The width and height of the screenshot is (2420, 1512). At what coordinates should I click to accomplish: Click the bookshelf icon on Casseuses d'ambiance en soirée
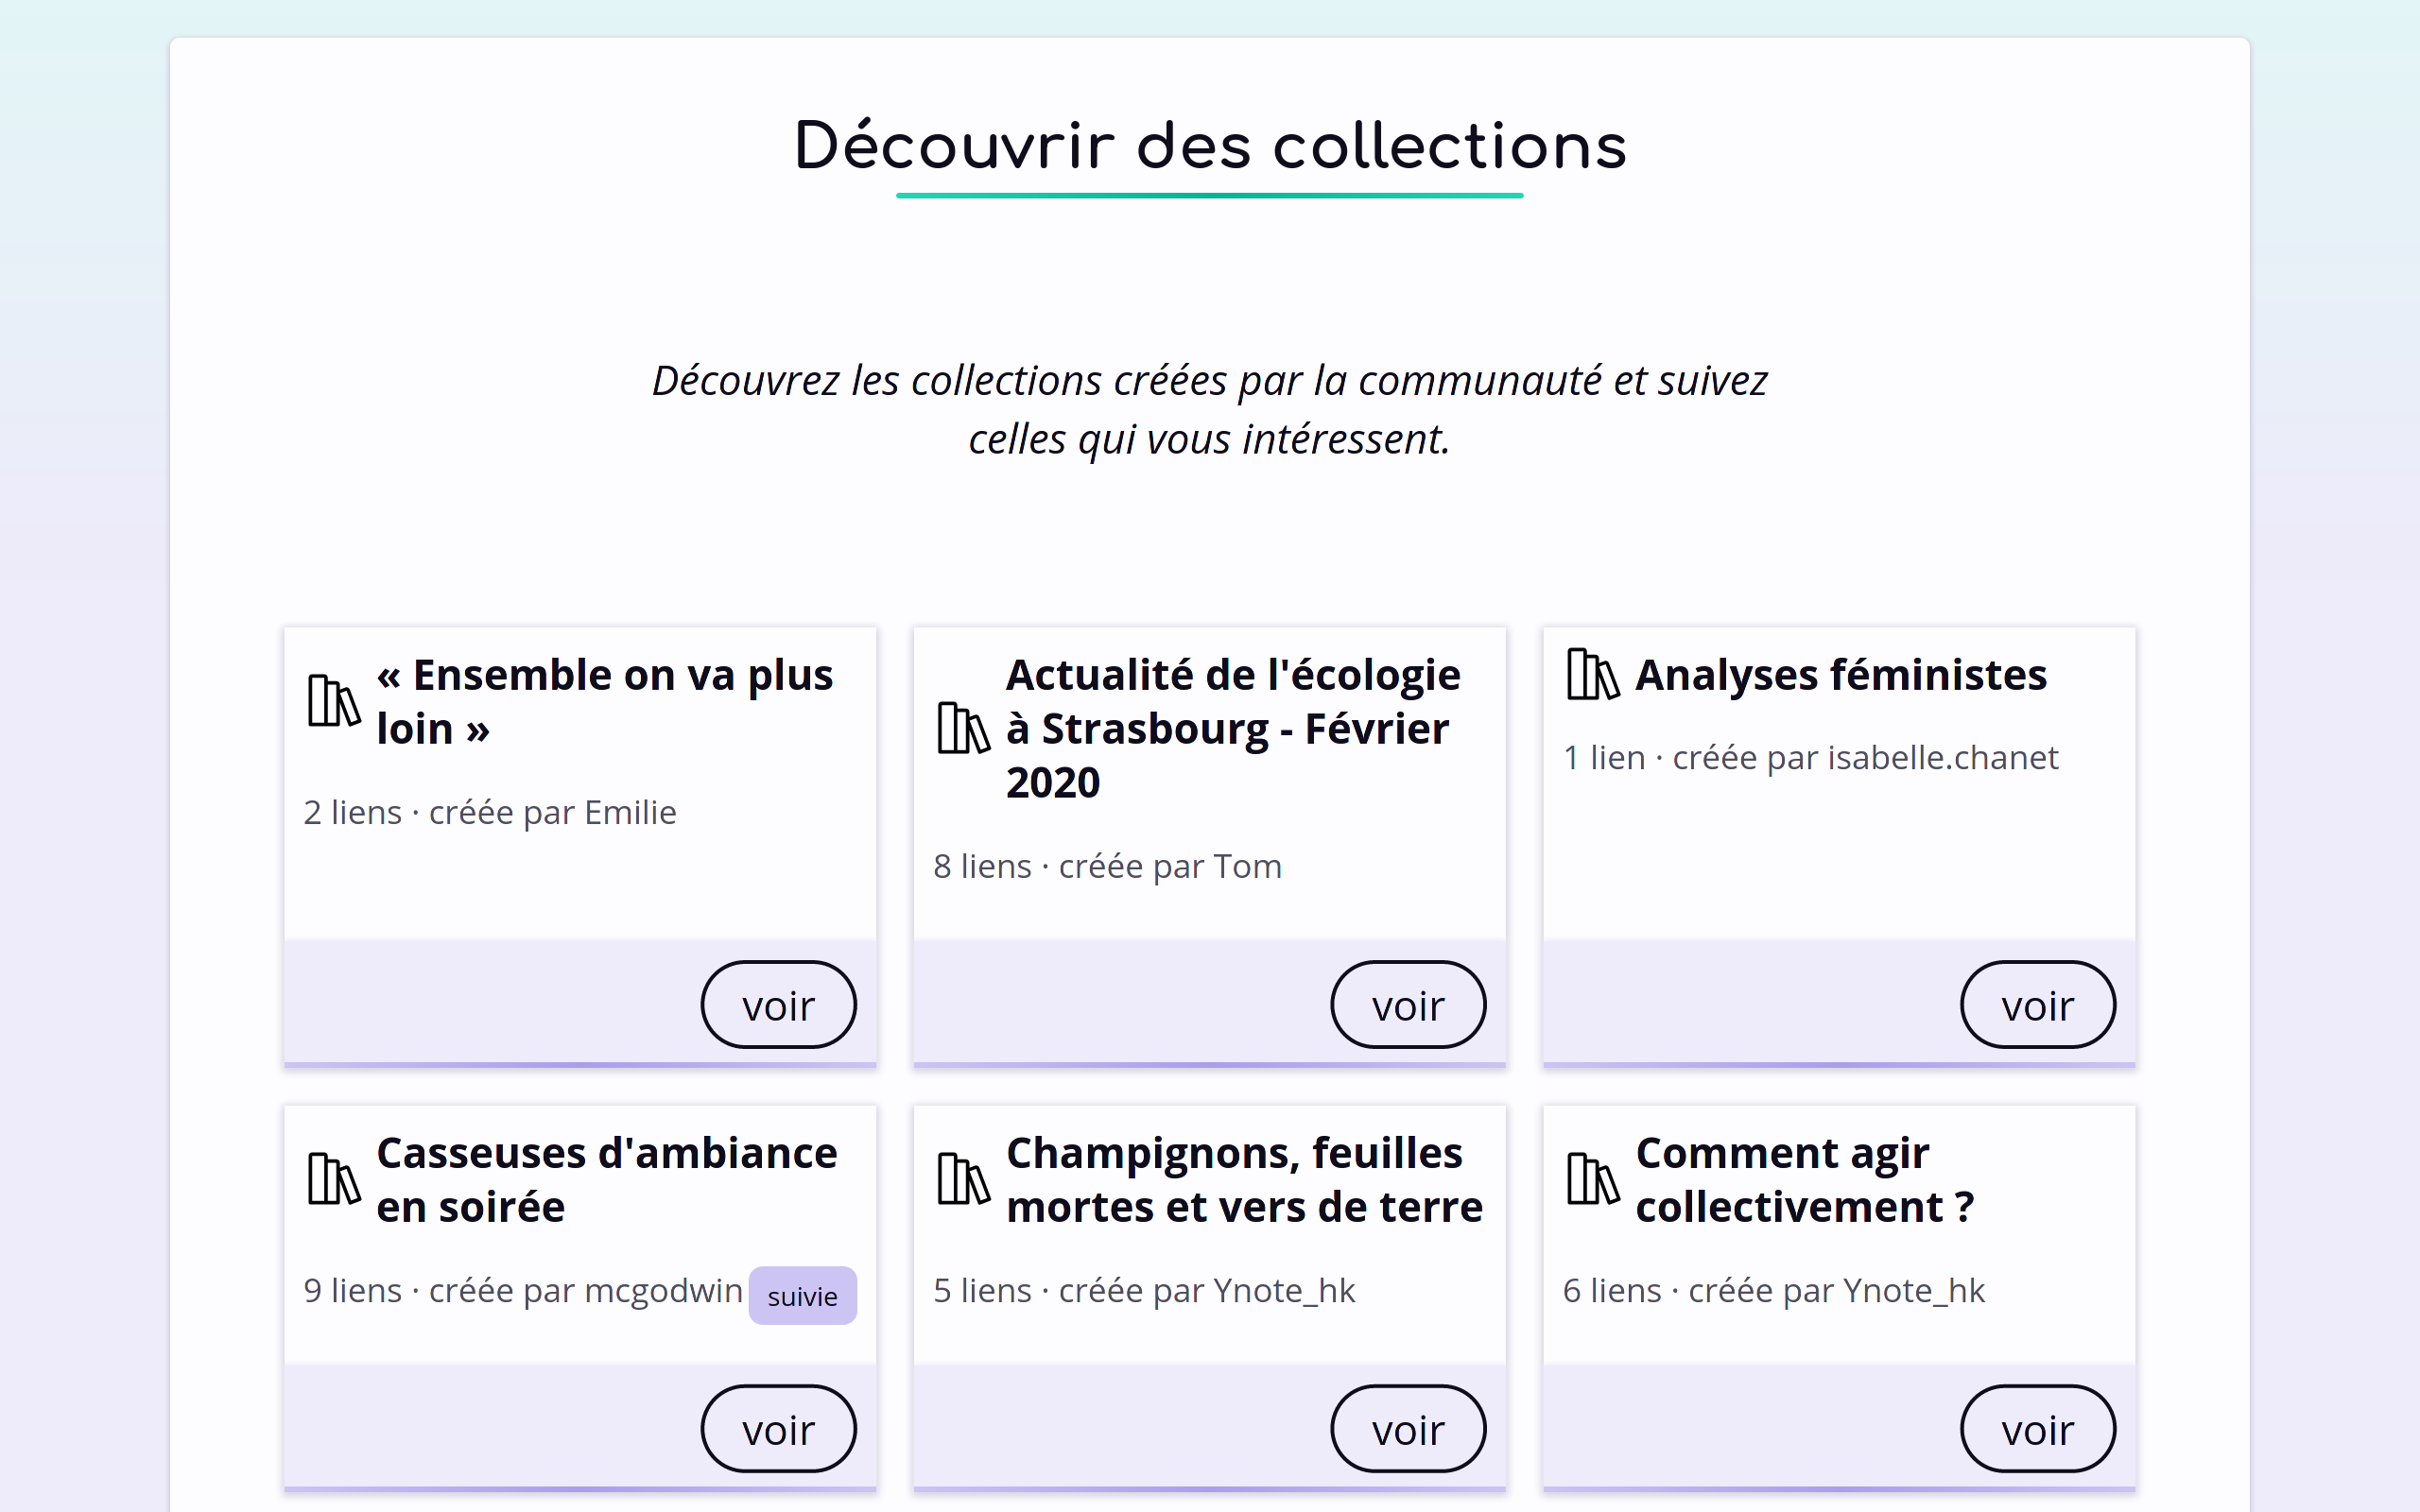click(x=333, y=1180)
